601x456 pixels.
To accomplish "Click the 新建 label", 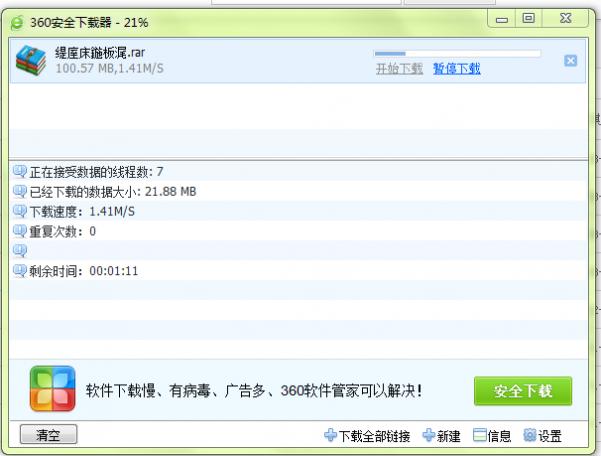I will [x=449, y=436].
